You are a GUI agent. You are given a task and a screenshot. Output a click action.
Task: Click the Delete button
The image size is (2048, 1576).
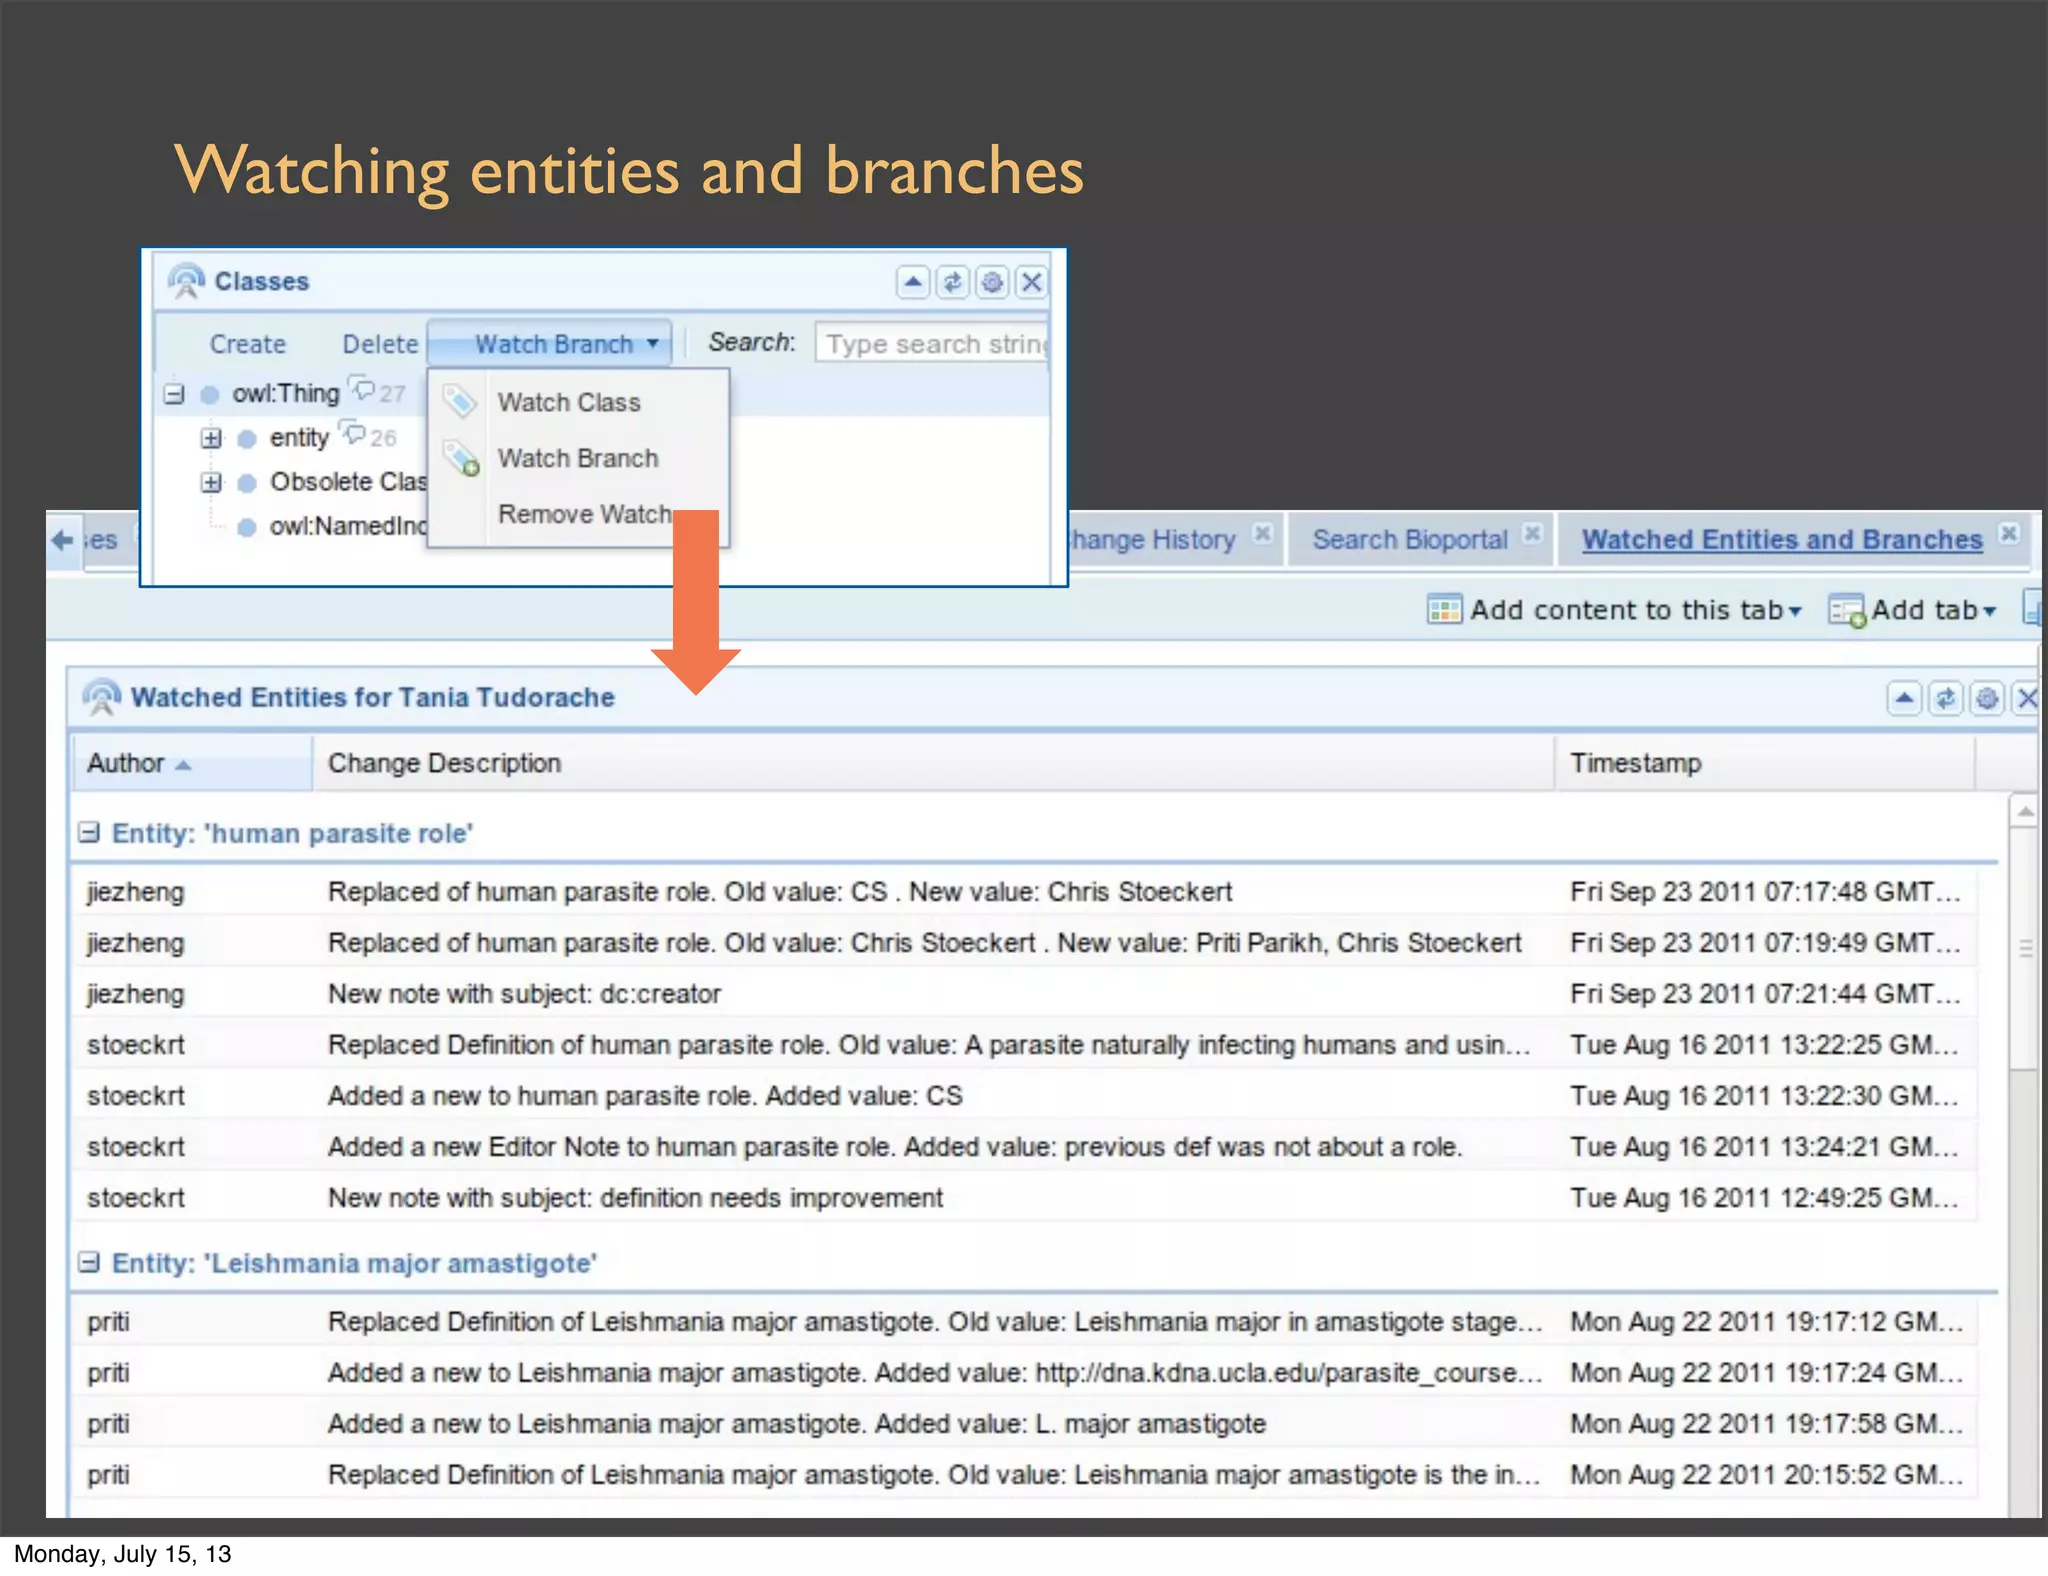pyautogui.click(x=380, y=344)
